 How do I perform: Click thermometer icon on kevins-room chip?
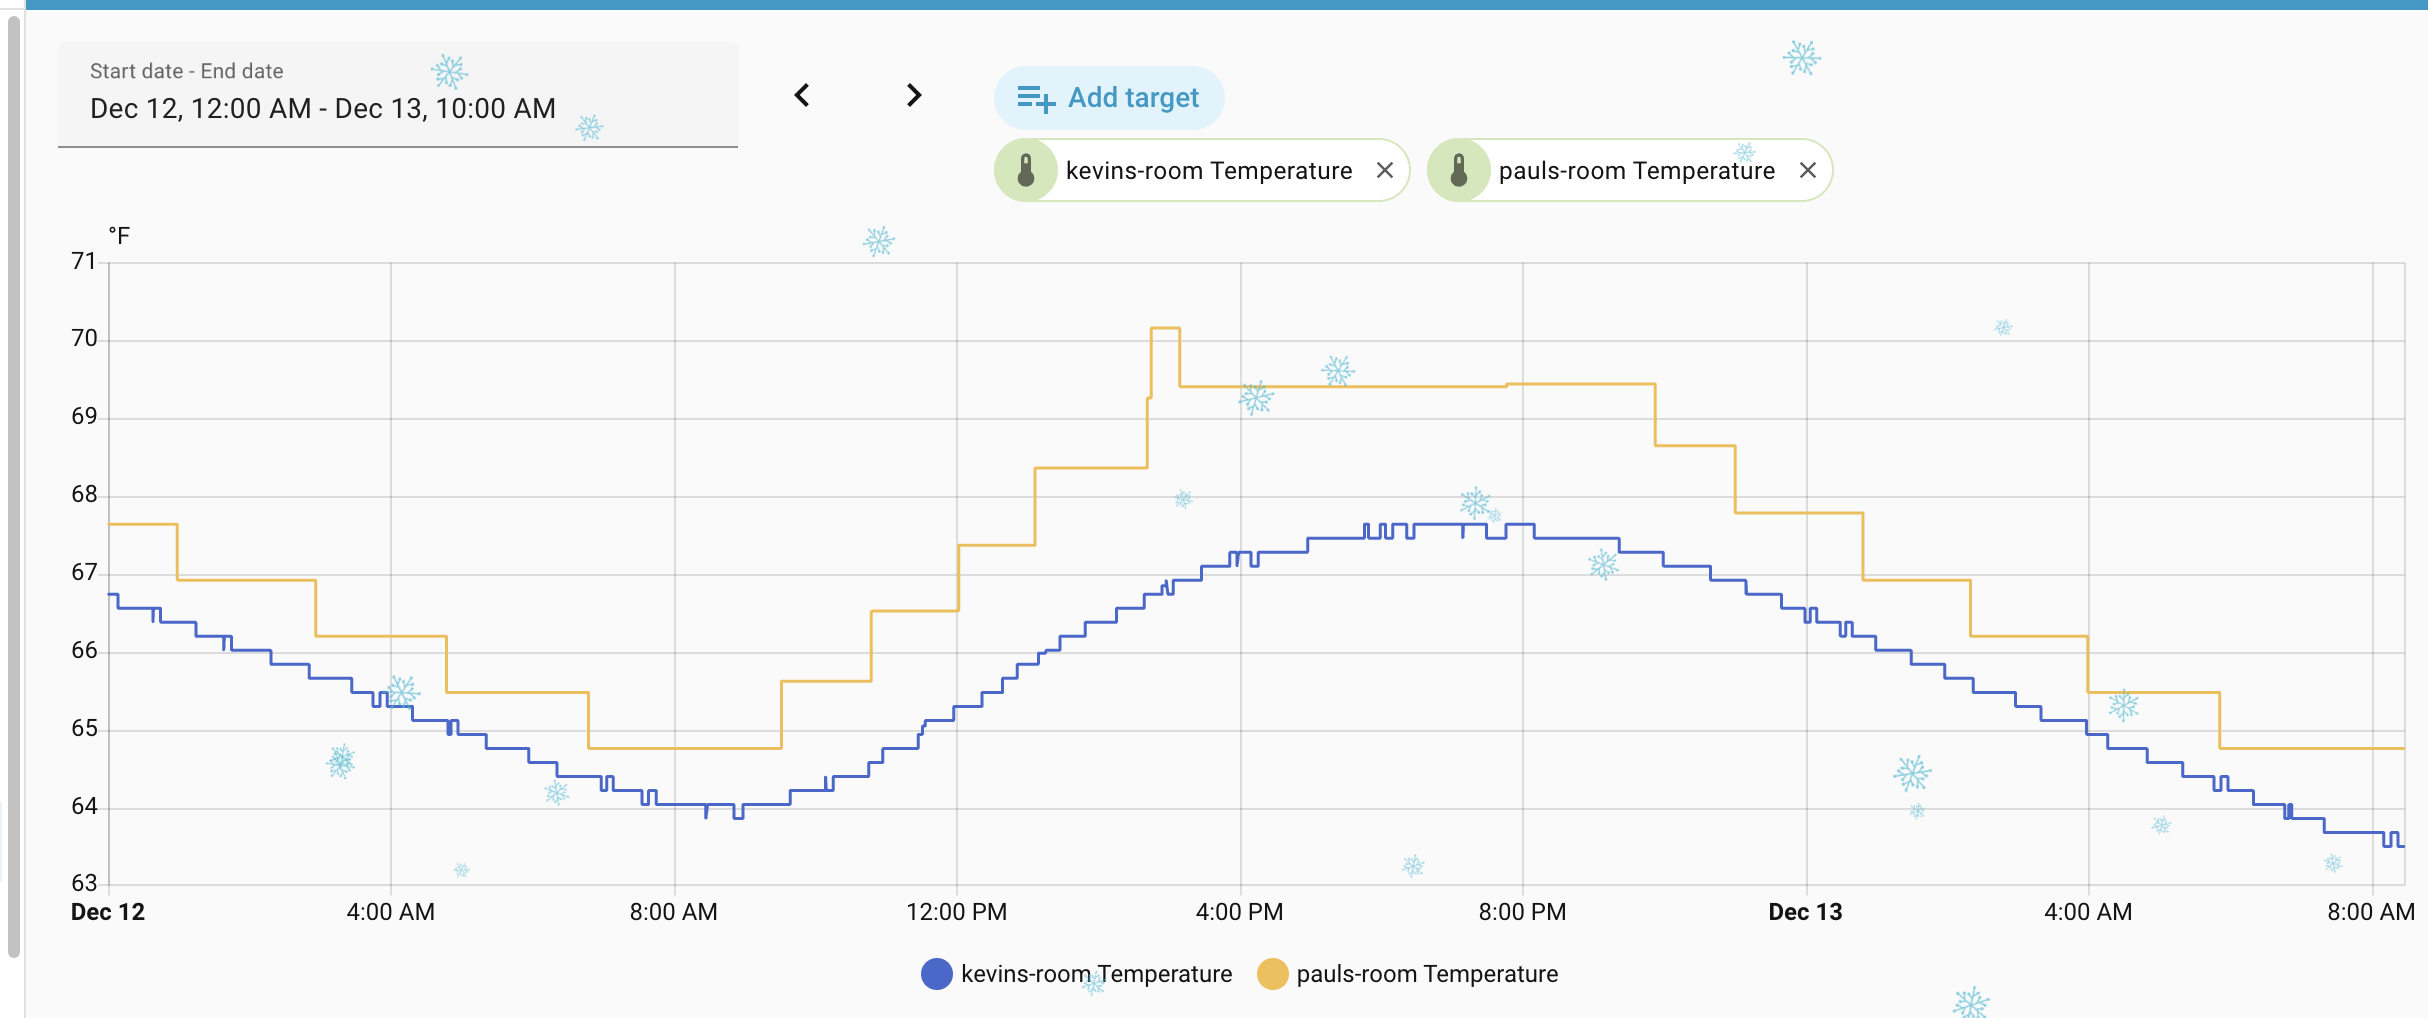coord(1026,171)
